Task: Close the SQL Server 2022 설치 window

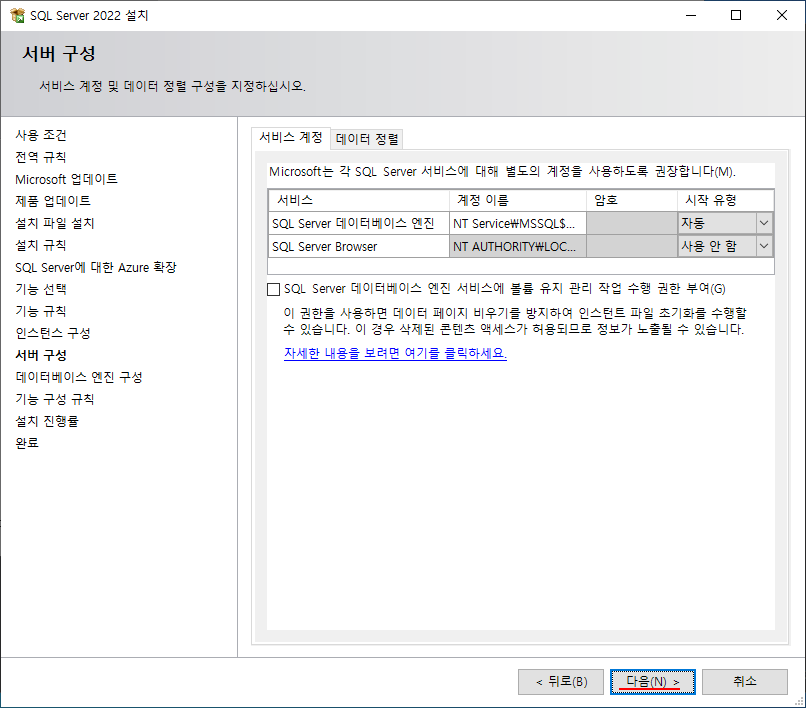Action: 782,15
